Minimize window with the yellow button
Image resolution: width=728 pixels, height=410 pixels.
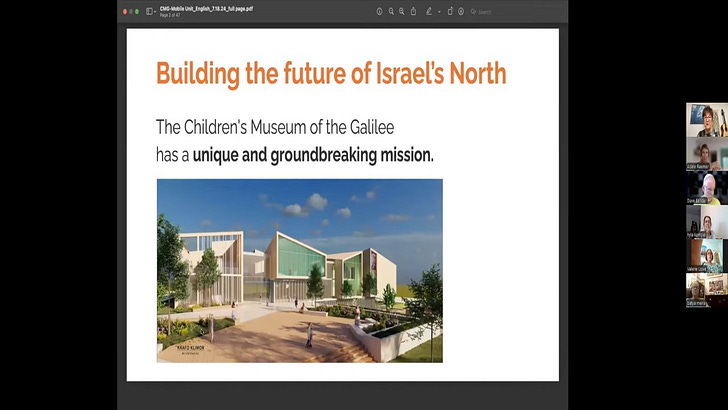131,12
